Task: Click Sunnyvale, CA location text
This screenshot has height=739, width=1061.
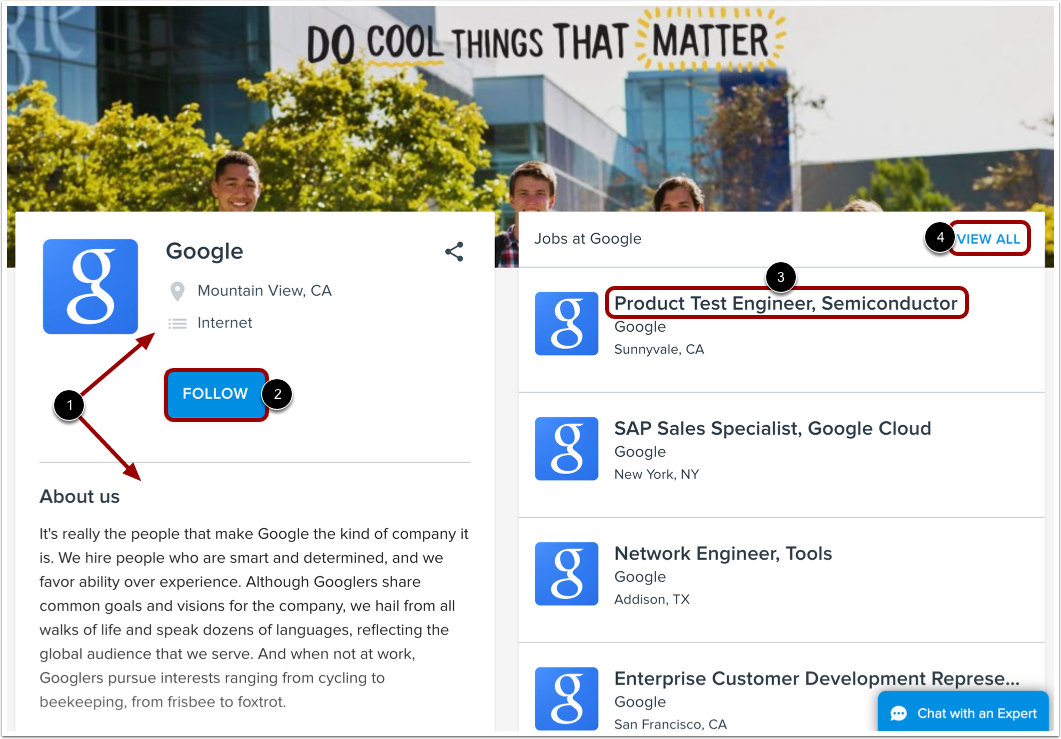Action: tap(659, 349)
